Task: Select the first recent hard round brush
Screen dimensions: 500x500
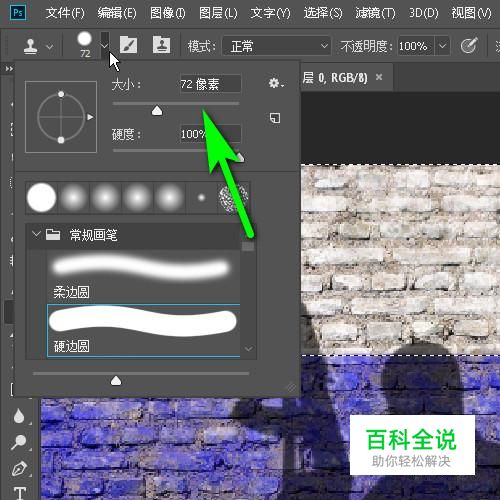Action: (x=41, y=197)
